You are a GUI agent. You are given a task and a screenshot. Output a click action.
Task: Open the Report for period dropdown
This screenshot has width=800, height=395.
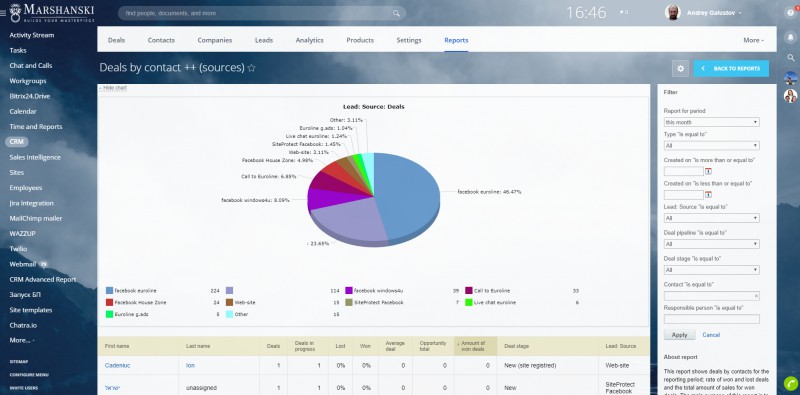pos(711,122)
